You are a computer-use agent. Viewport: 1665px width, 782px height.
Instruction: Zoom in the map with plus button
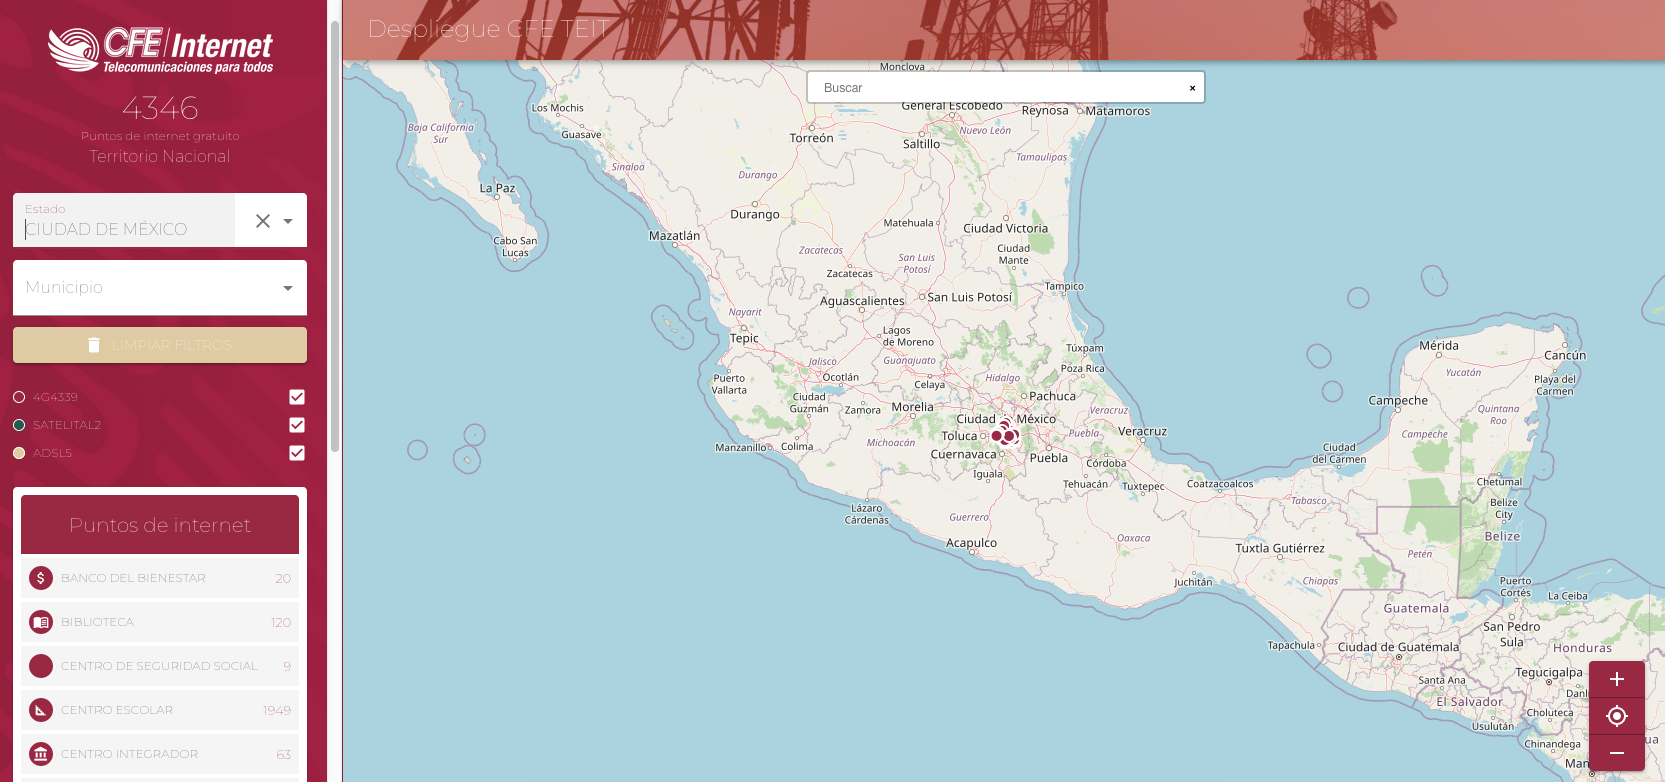pyautogui.click(x=1616, y=679)
